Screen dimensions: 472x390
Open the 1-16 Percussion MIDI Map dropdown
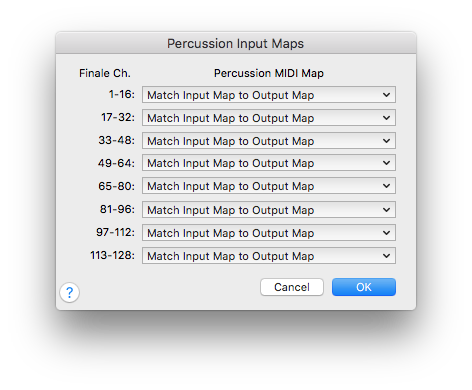(x=269, y=95)
